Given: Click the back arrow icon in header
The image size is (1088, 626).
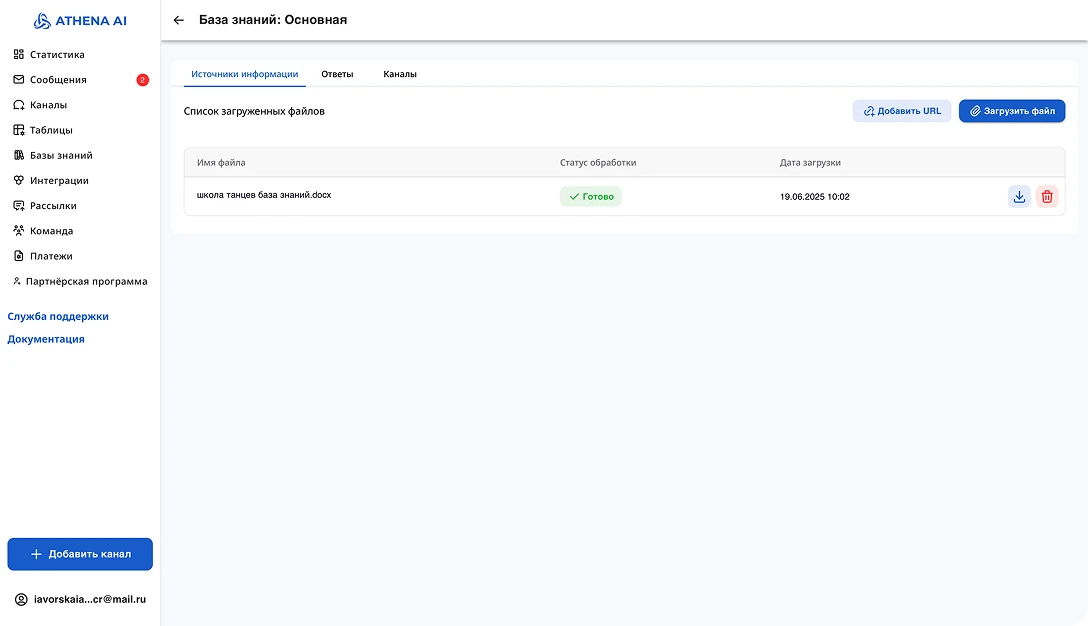Looking at the screenshot, I should [179, 20].
